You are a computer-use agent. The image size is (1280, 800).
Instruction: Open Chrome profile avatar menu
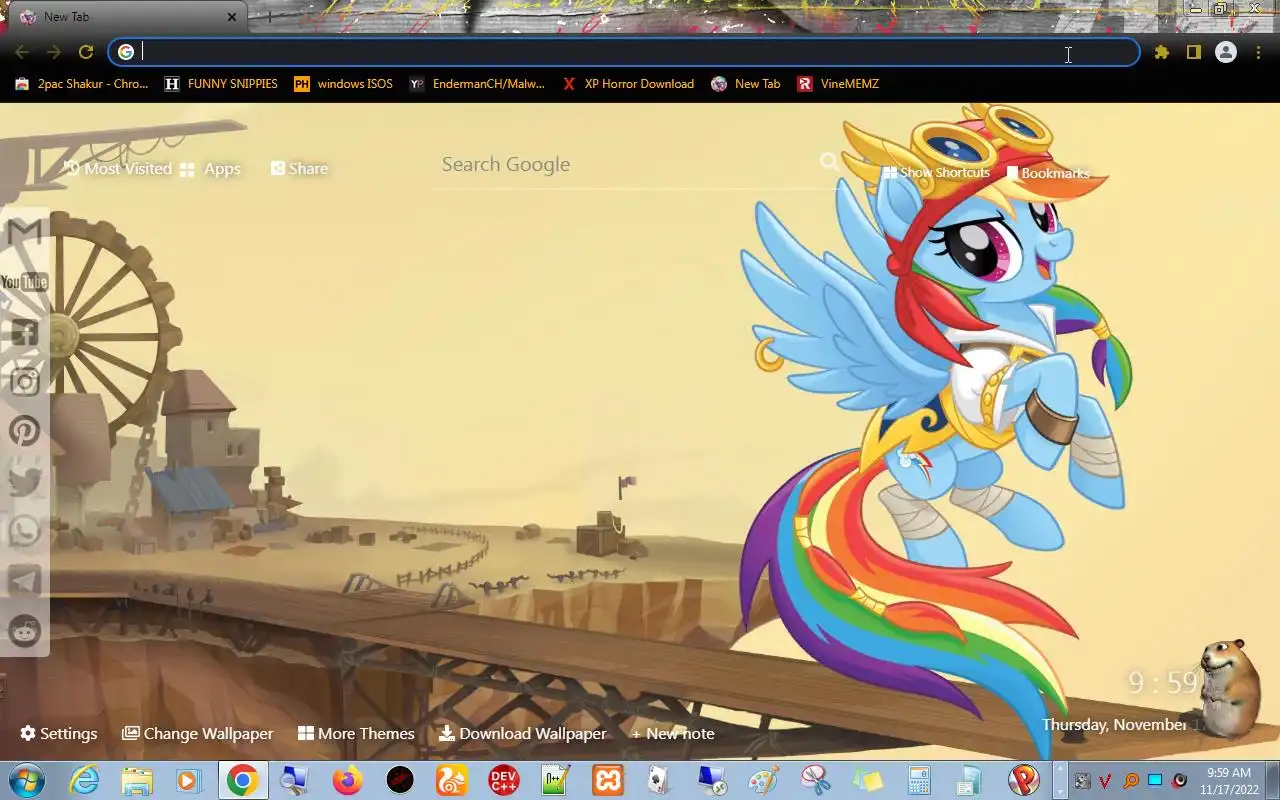(x=1226, y=52)
